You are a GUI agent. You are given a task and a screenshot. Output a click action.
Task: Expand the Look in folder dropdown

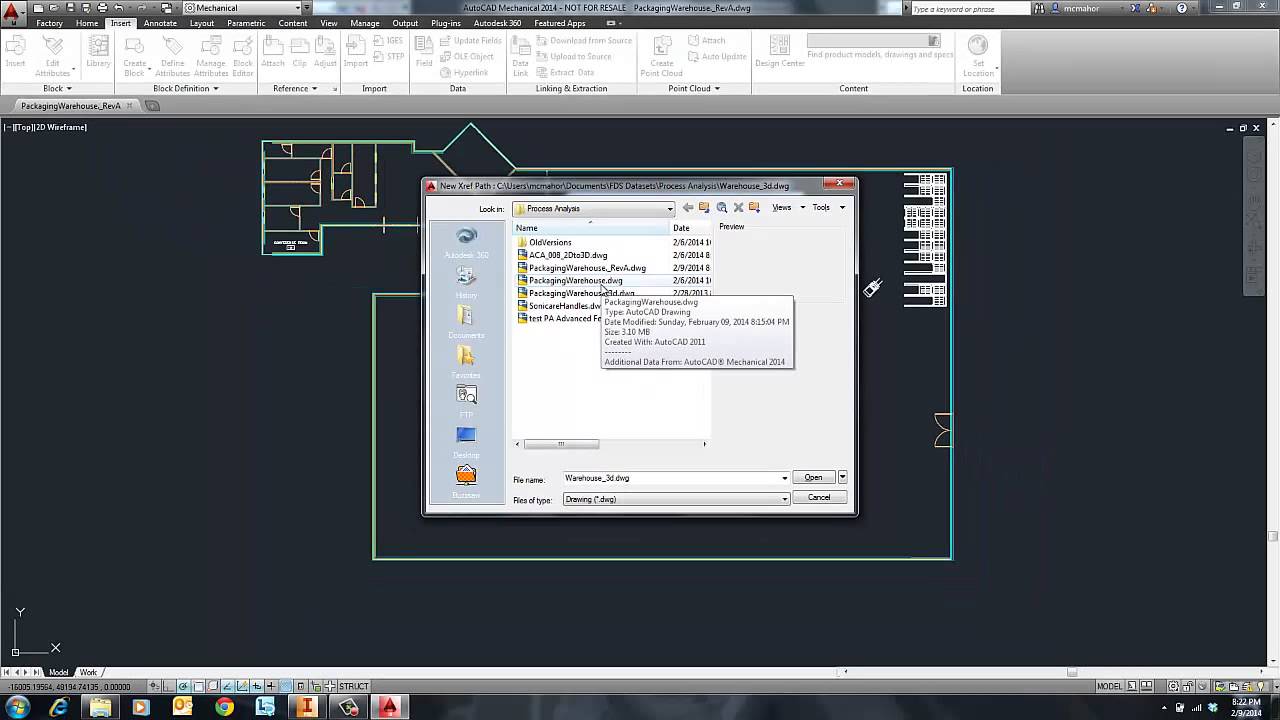click(670, 209)
